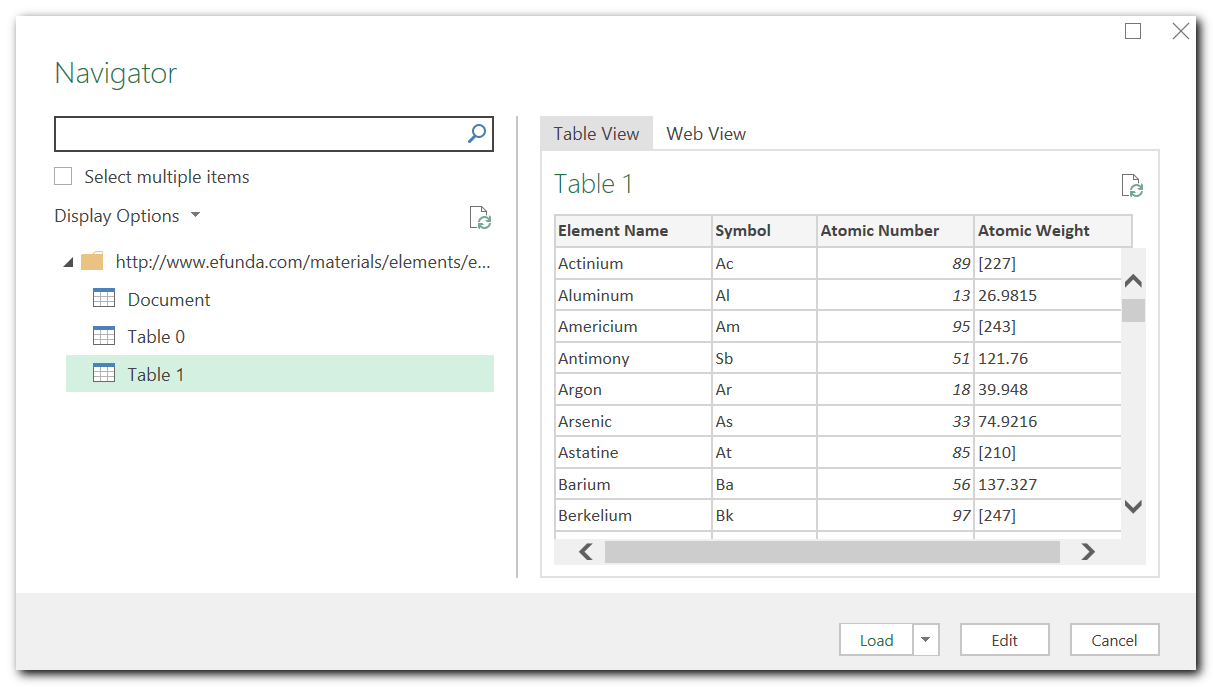Select Table 0 in the navigator tree
The width and height of the screenshot is (1213, 687).
(x=157, y=336)
